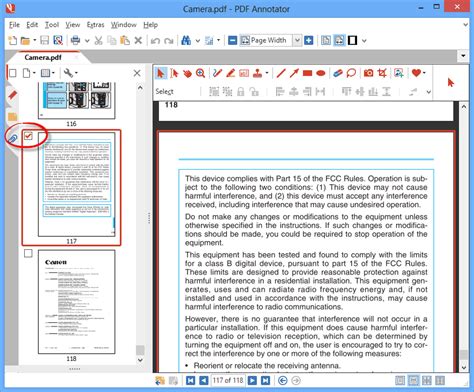Zoom in with the plus button
Screen dimensions: 474x392
point(309,41)
